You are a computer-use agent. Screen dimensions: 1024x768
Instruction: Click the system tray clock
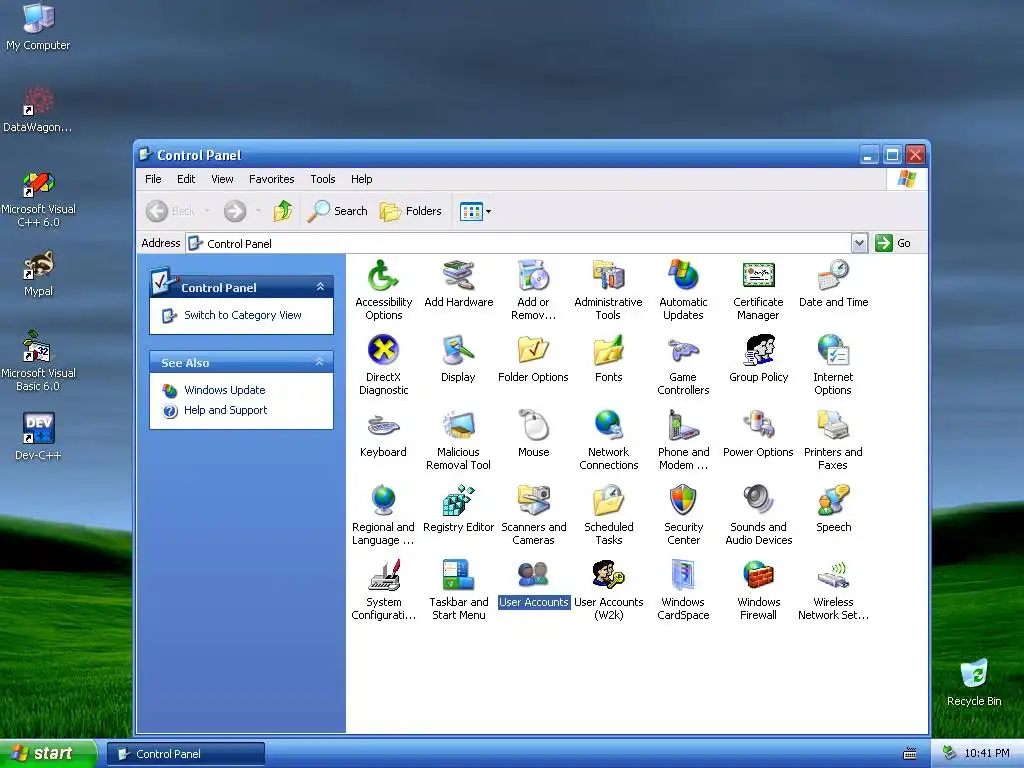(x=987, y=754)
